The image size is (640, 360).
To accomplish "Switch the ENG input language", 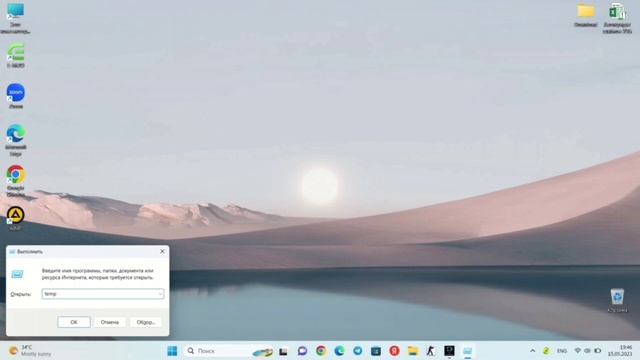I will (x=562, y=351).
